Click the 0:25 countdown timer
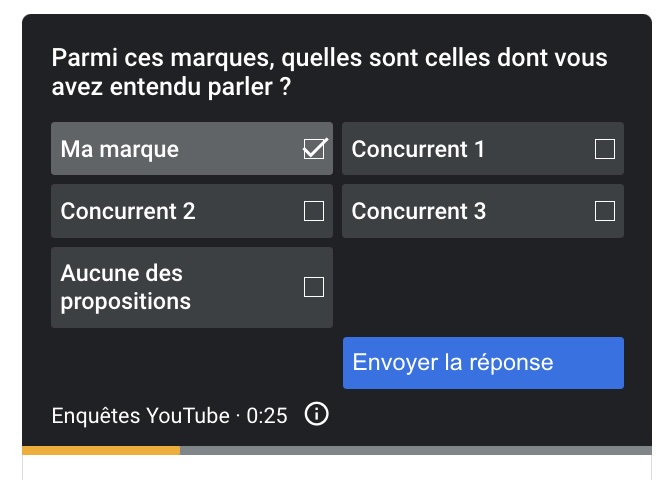 267,416
